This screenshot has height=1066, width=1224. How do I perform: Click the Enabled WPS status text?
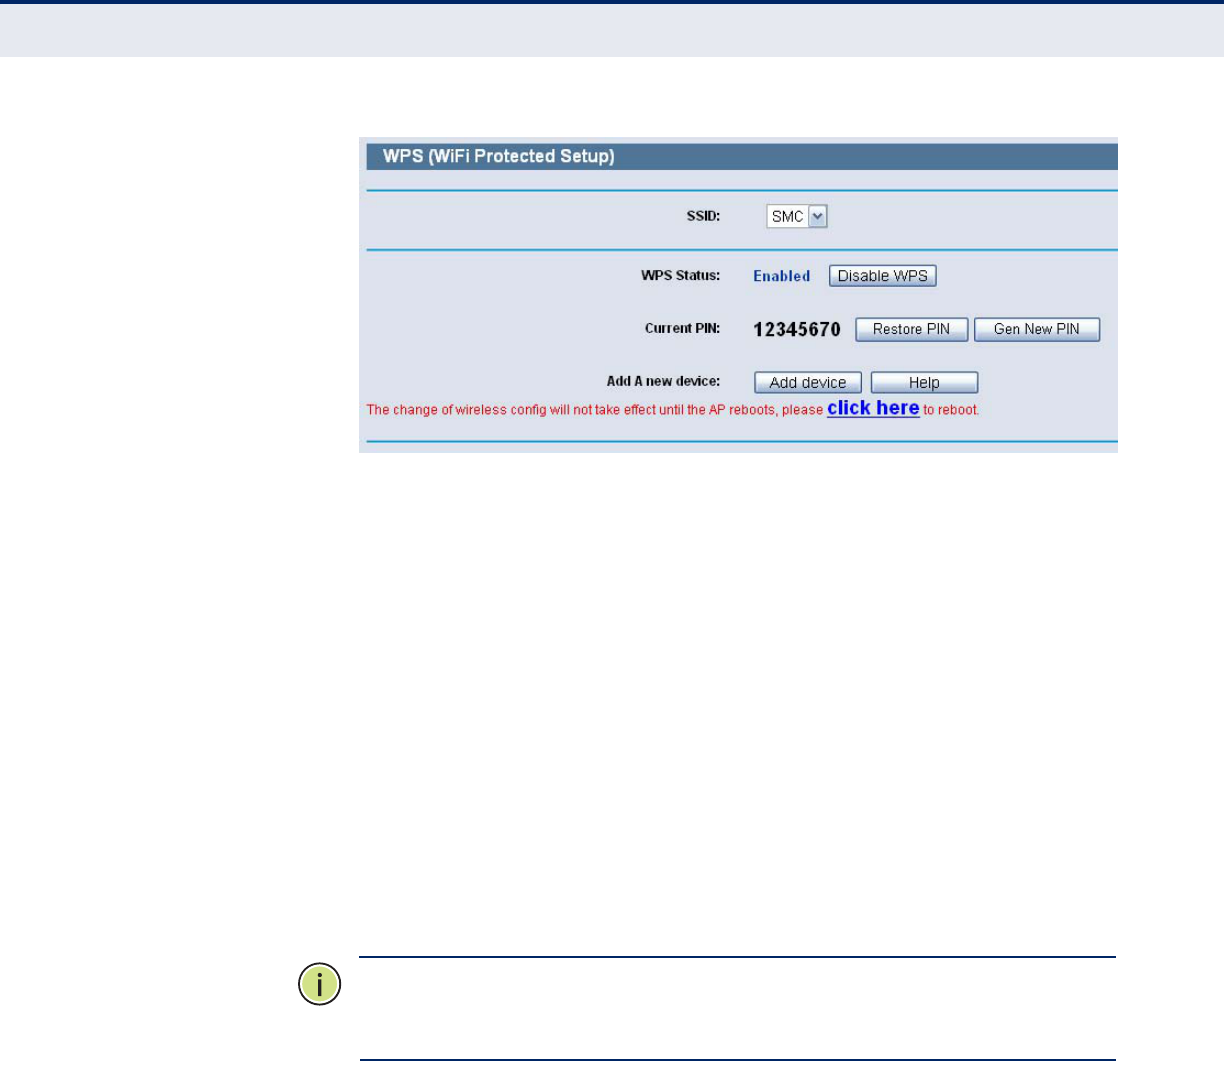pos(781,276)
